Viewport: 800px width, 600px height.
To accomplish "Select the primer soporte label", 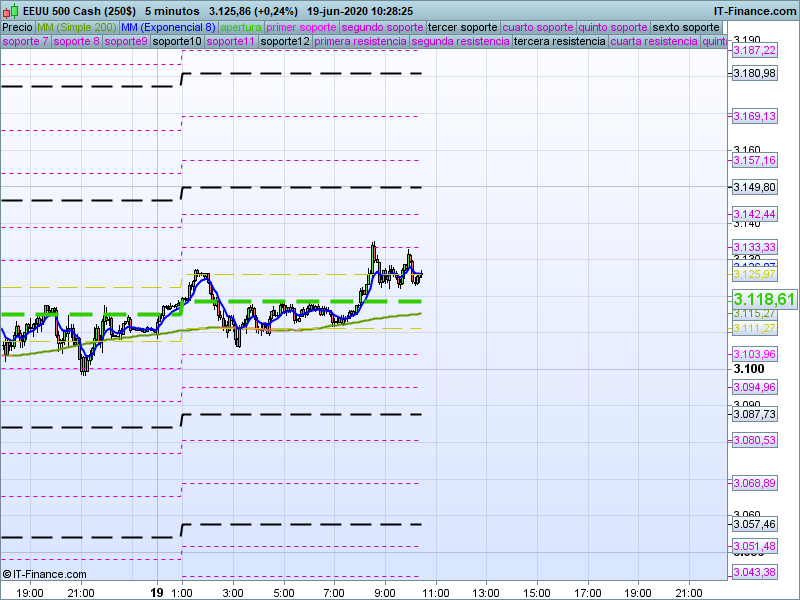I will pyautogui.click(x=302, y=27).
